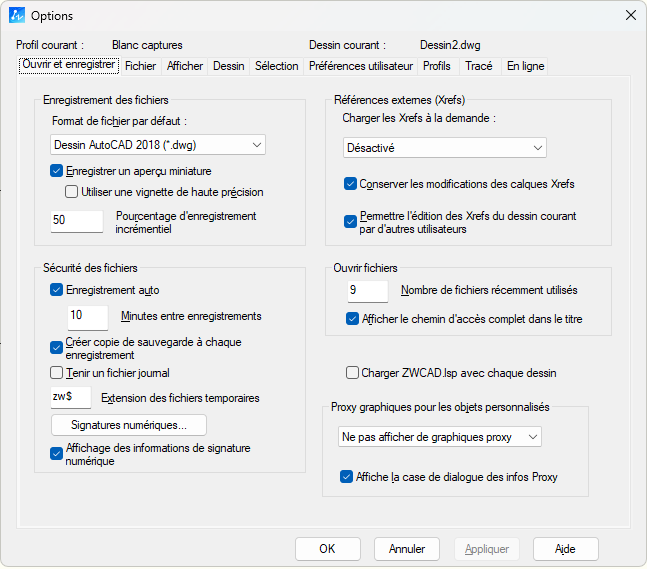Click the recent files count field
This screenshot has height=569, width=647.
coord(367,291)
